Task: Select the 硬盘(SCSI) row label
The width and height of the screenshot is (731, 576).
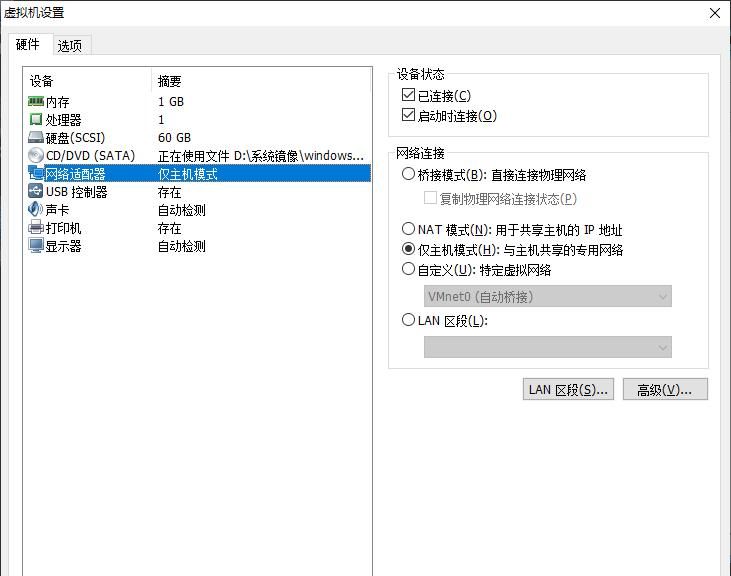Action: [x=76, y=138]
